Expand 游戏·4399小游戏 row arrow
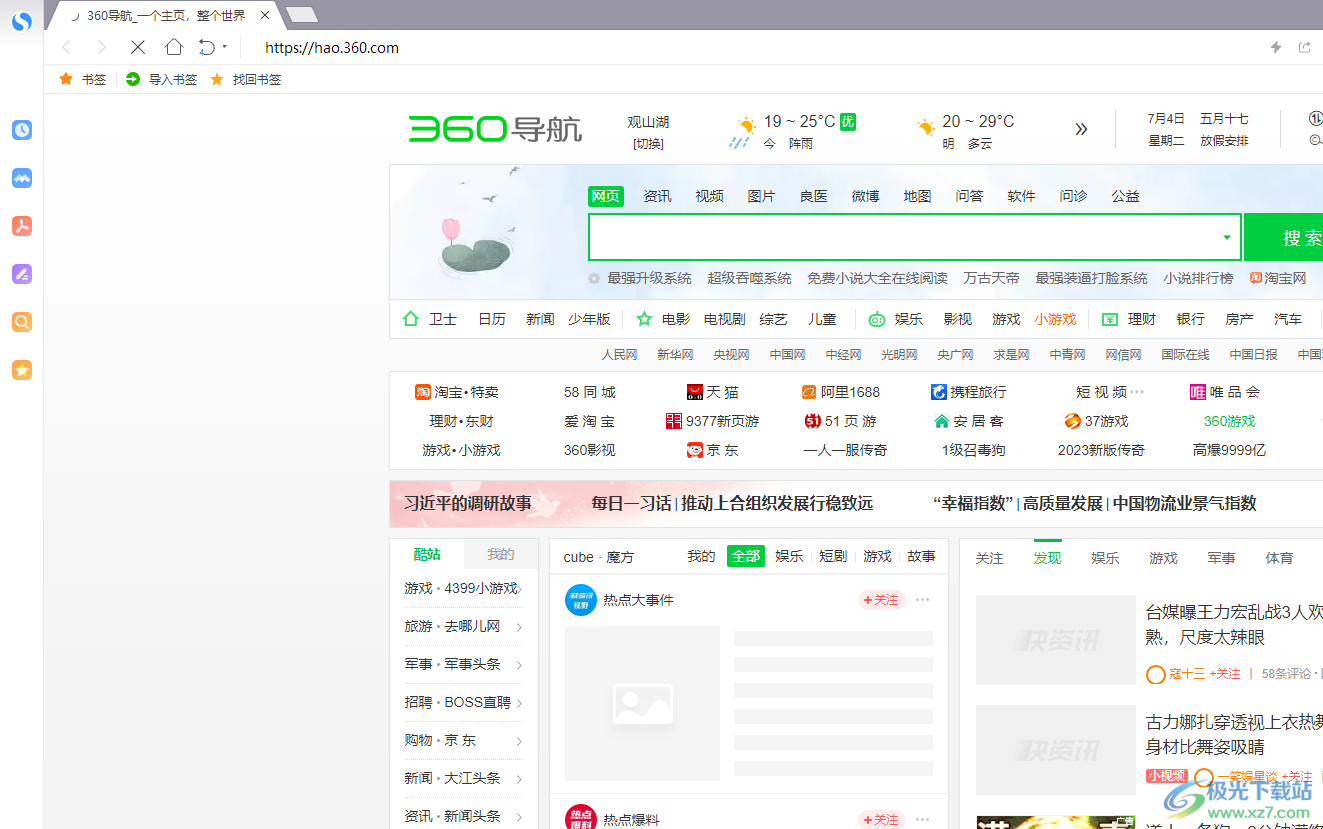This screenshot has height=829, width=1323. coord(520,589)
